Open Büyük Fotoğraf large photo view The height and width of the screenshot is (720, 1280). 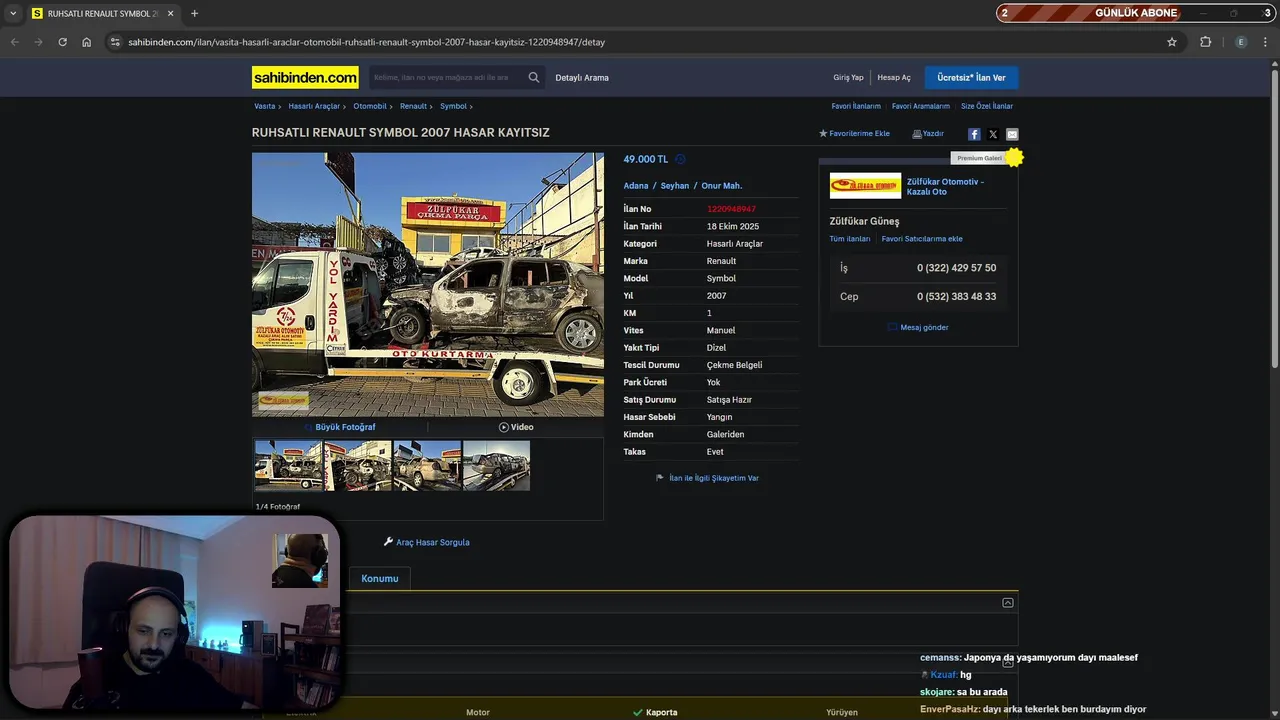tap(340, 427)
